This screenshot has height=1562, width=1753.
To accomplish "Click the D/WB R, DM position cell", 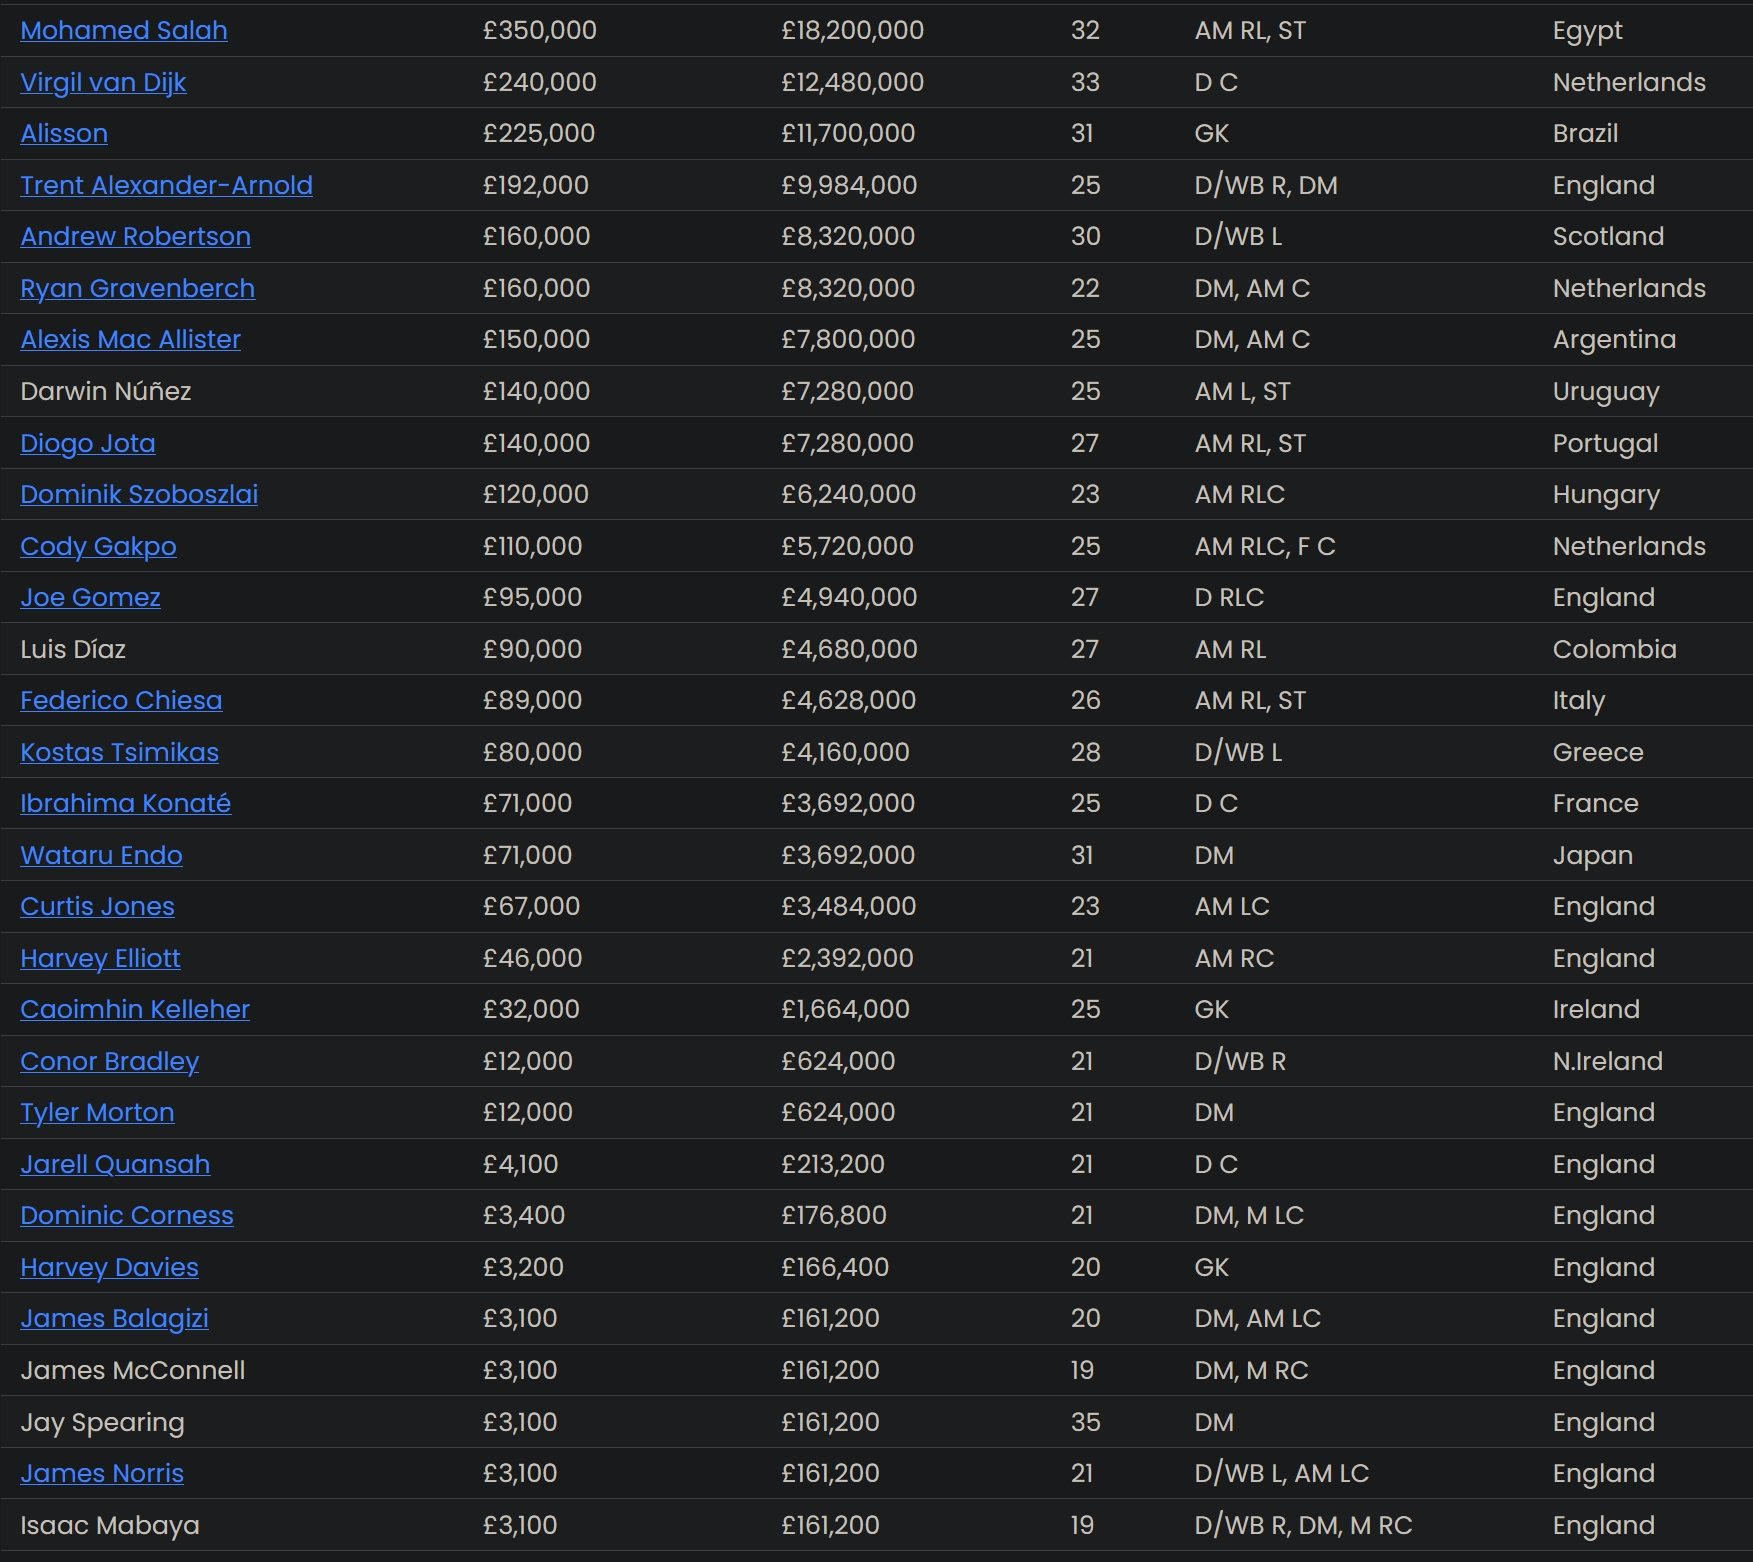I will tap(1266, 185).
